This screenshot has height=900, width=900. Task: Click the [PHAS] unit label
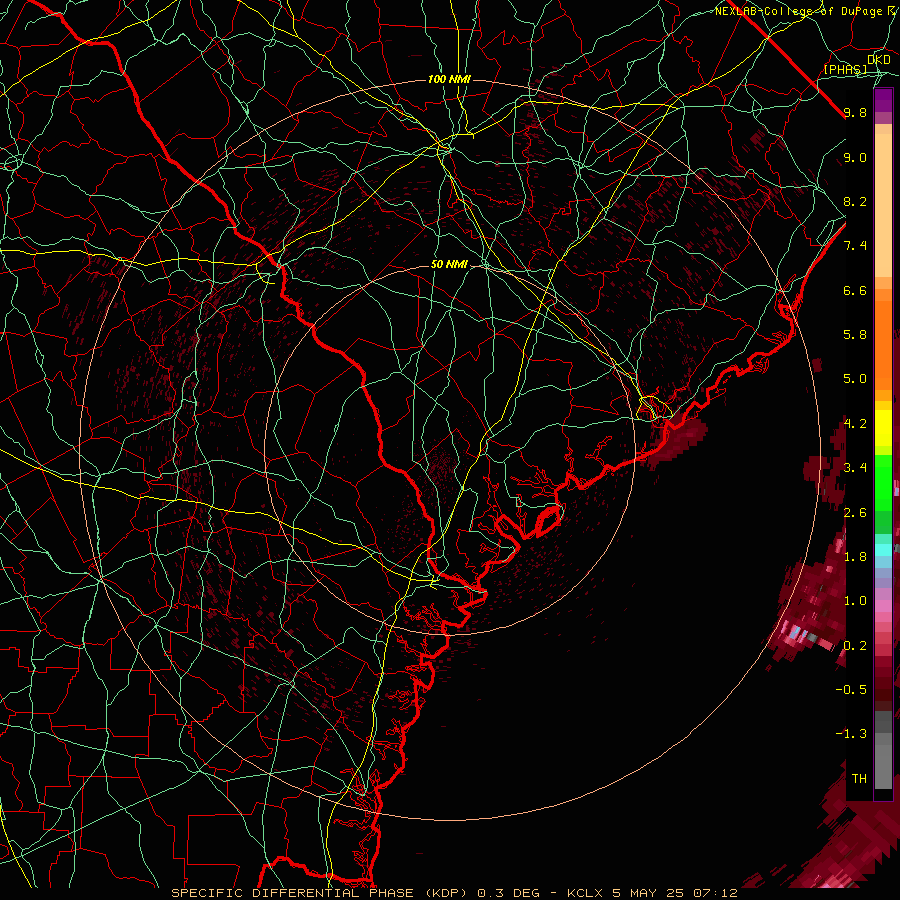[845, 69]
